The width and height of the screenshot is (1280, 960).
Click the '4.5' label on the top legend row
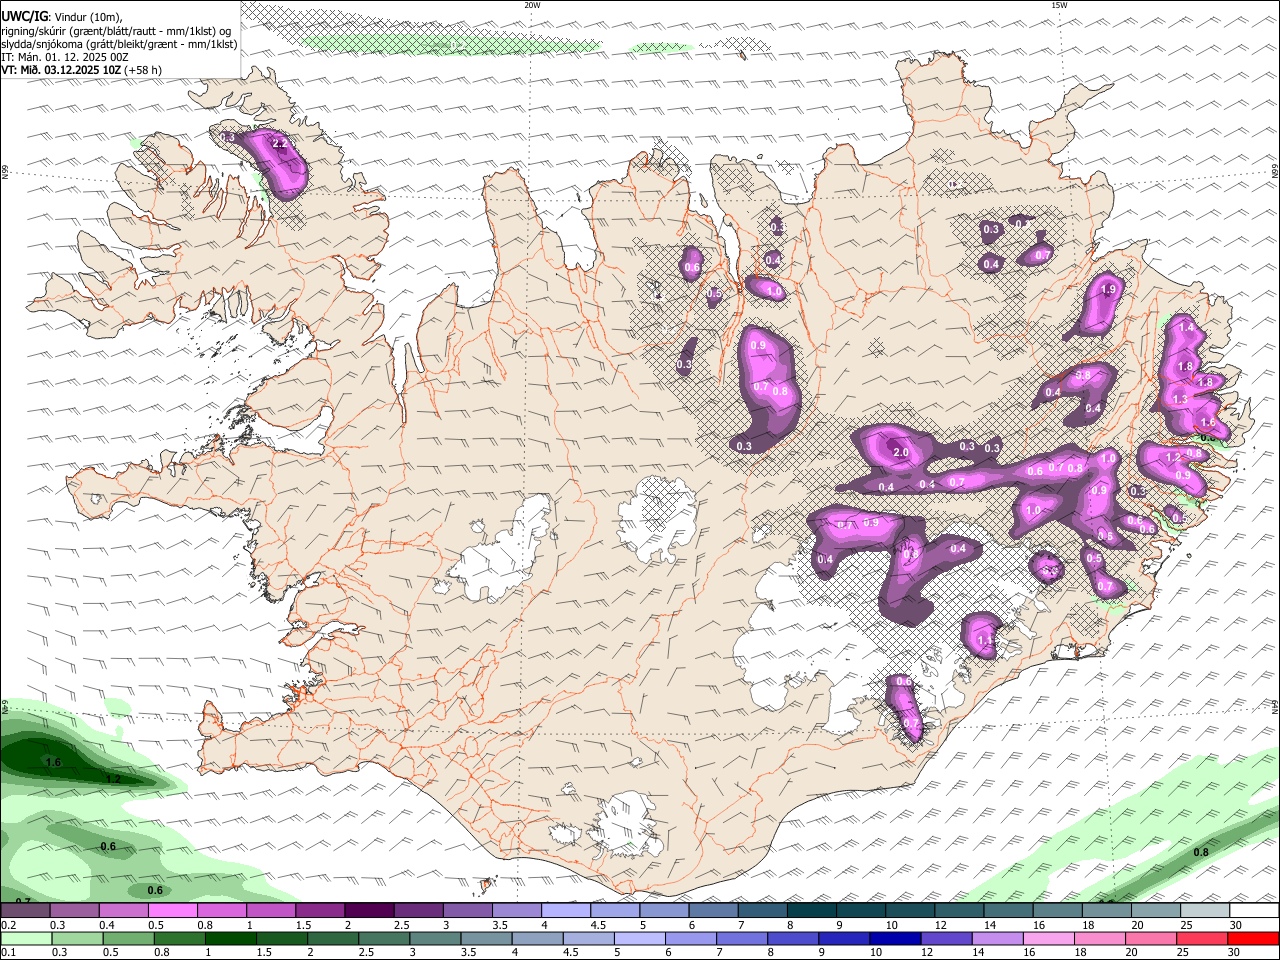(598, 925)
